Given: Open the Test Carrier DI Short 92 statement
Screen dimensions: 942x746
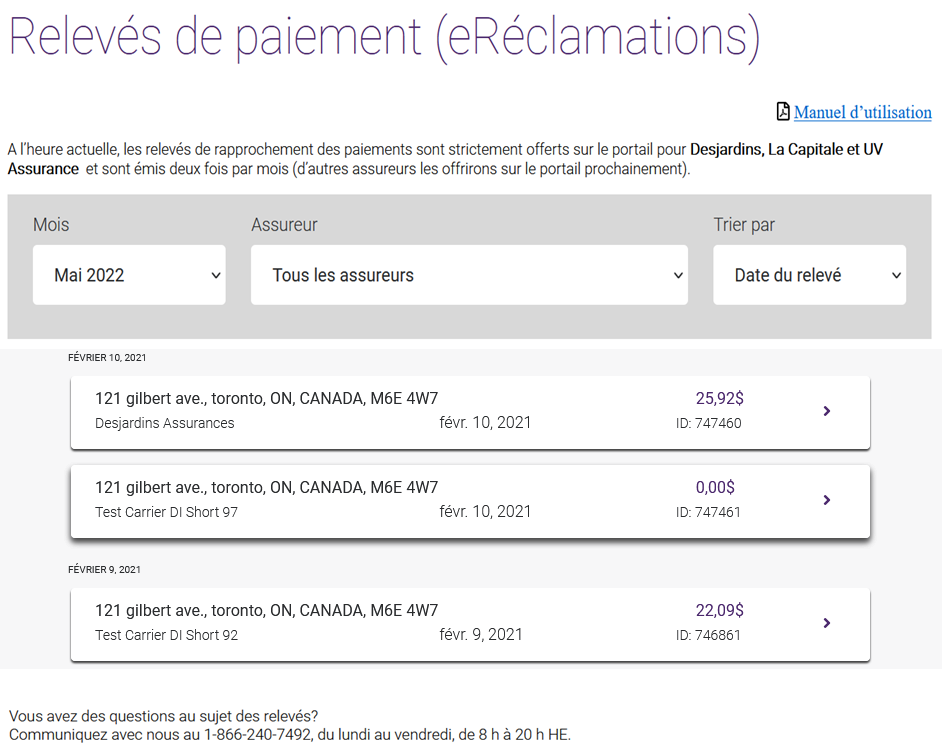Looking at the screenshot, I should pyautogui.click(x=470, y=625).
